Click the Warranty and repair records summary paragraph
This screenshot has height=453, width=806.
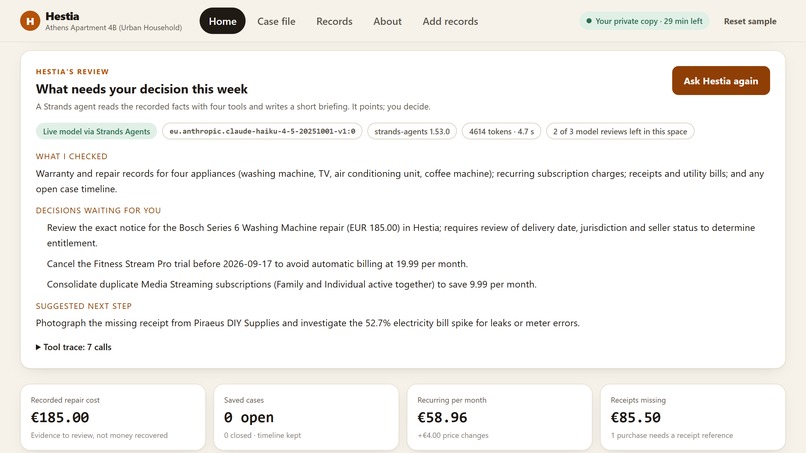[x=400, y=181]
